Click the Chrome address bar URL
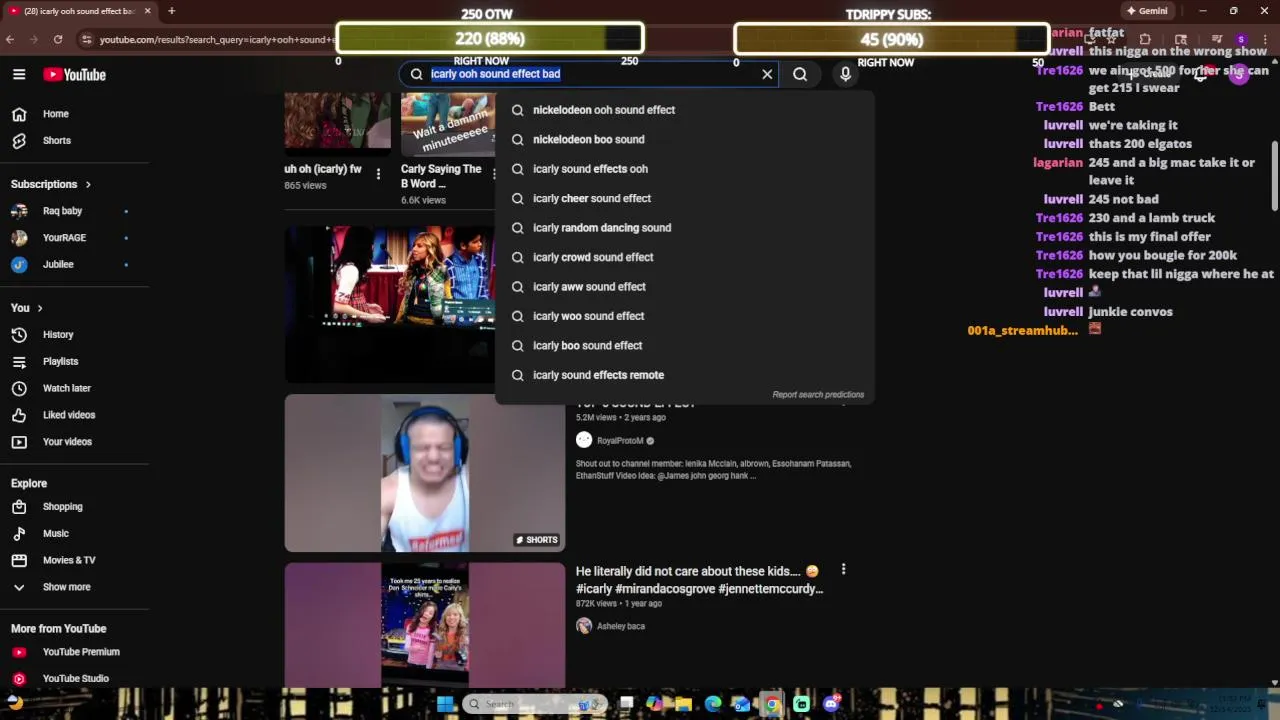This screenshot has width=1280, height=720. coord(215,39)
